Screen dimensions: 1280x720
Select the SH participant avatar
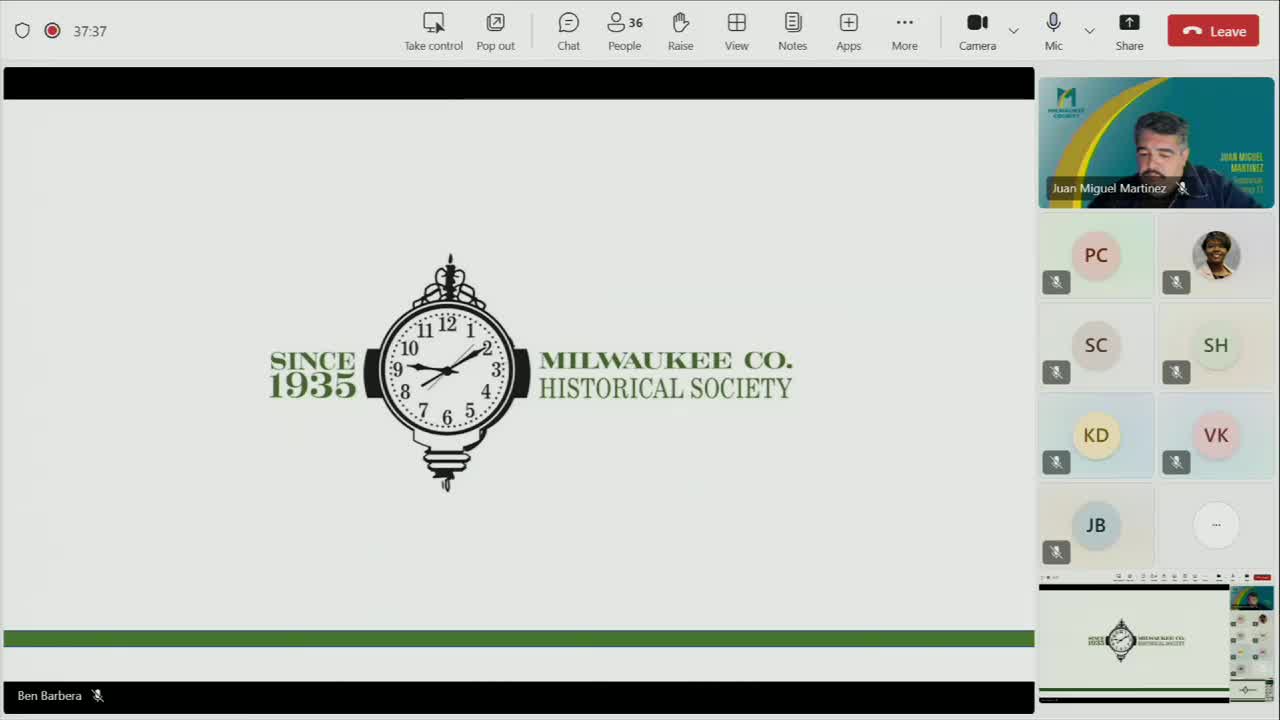click(1216, 345)
